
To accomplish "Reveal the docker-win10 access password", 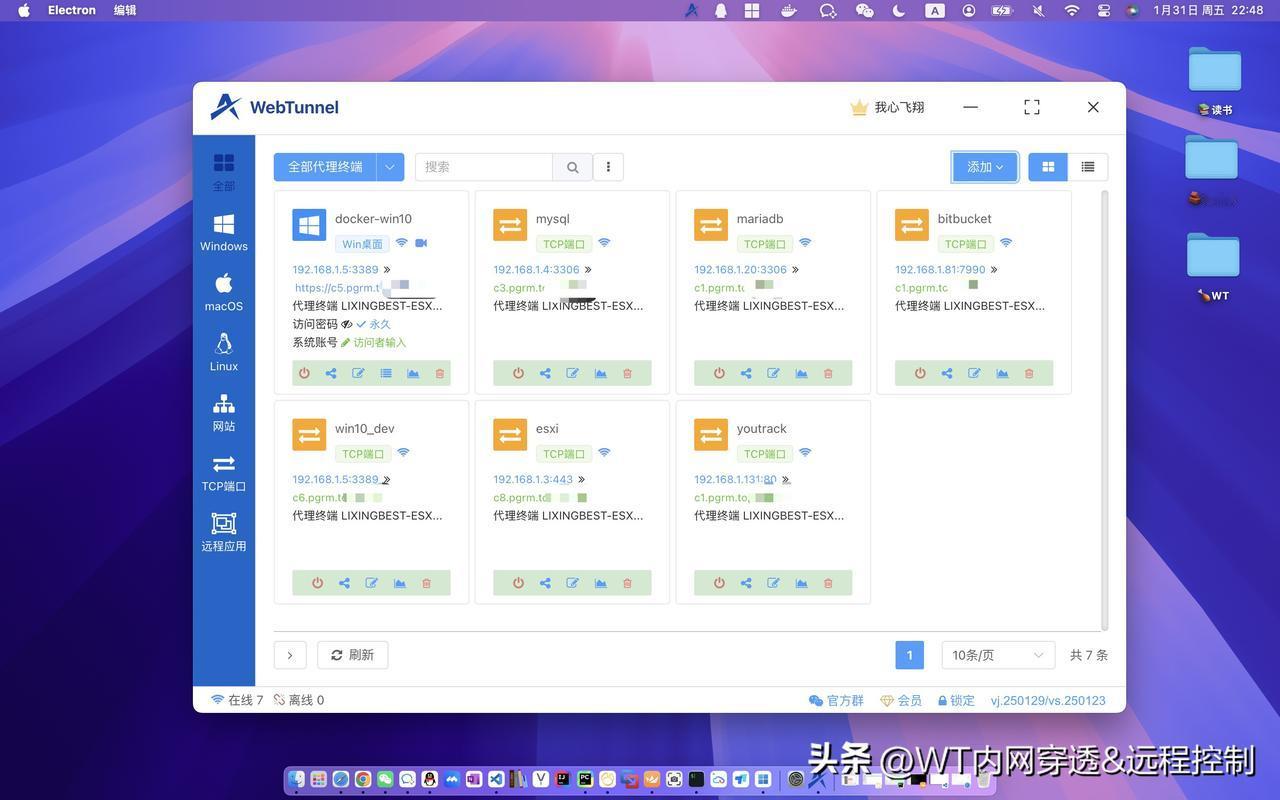I will [x=347, y=324].
